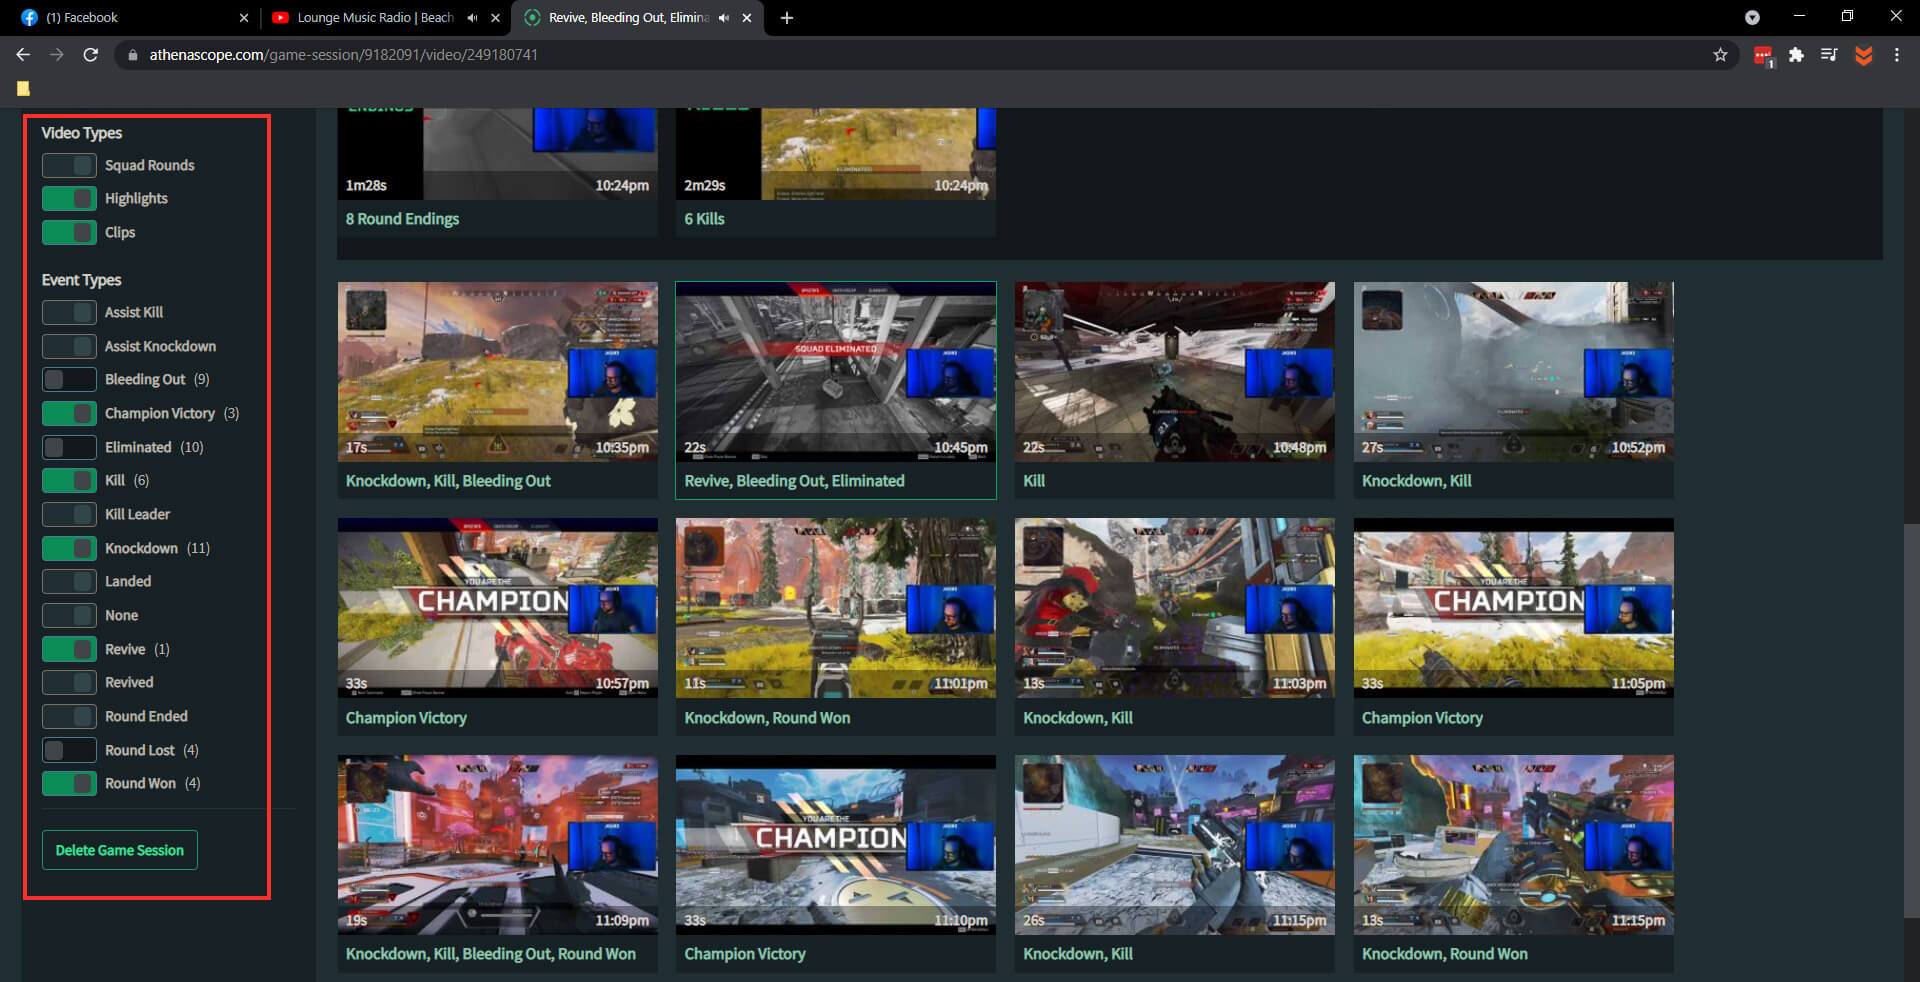
Task: Click the Knockdown, Kill, Bleeding Out, Round Won title
Action: [490, 954]
